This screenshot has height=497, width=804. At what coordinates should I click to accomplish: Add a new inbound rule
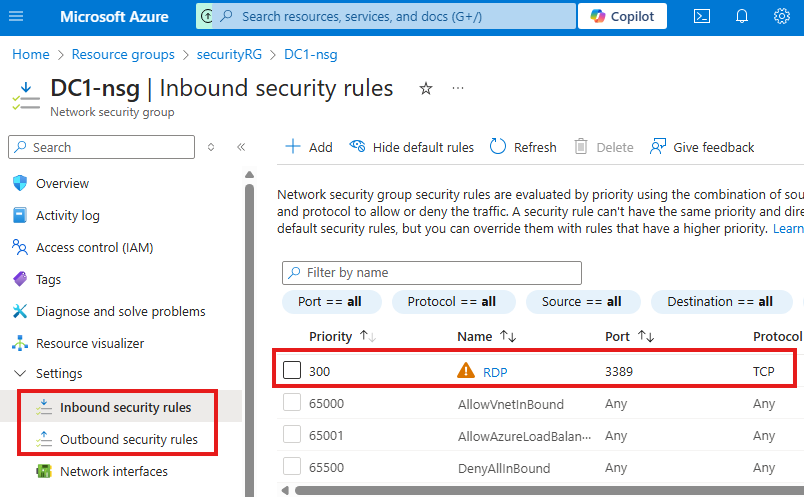pyautogui.click(x=309, y=147)
